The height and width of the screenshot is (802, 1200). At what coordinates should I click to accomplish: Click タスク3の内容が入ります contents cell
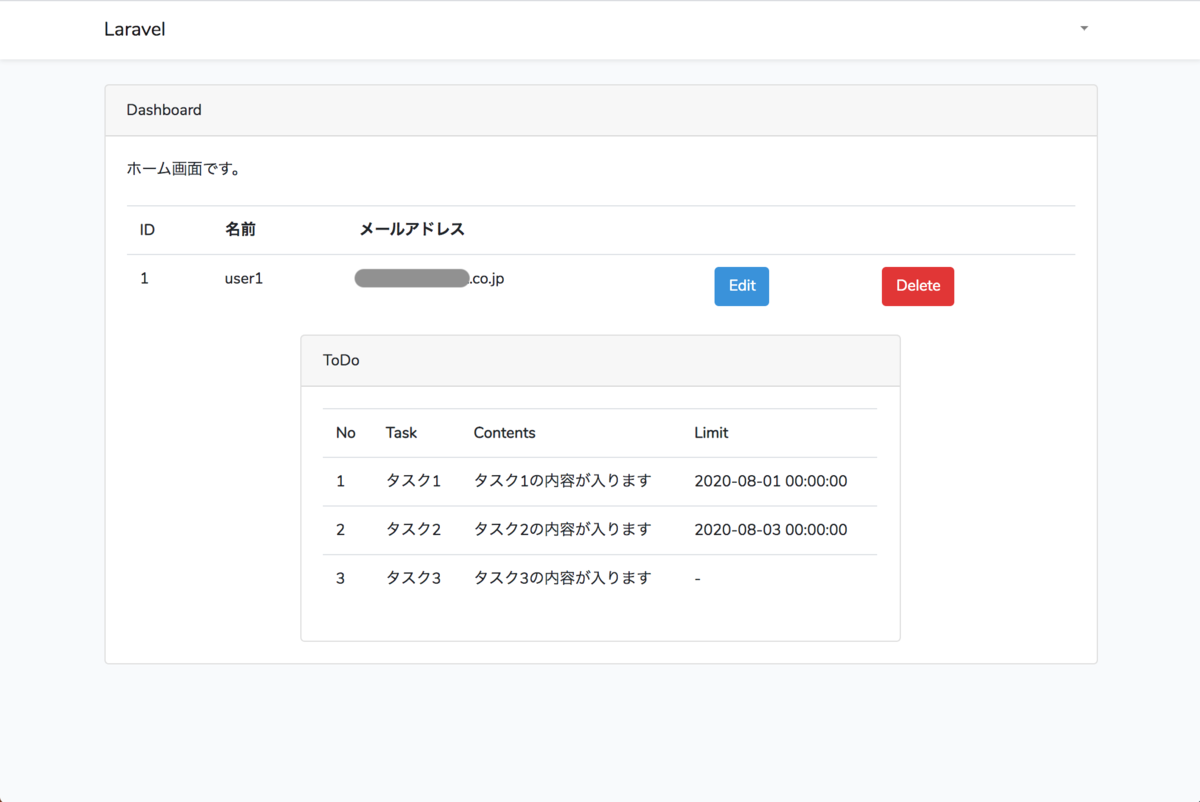click(x=563, y=578)
